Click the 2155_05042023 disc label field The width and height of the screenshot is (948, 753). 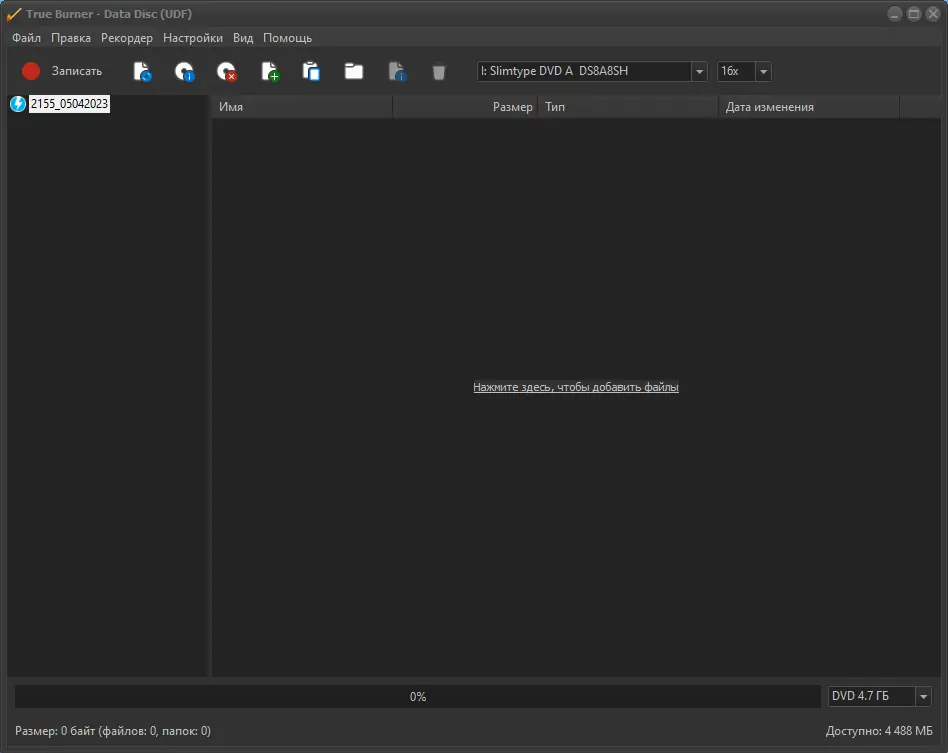pyautogui.click(x=70, y=104)
